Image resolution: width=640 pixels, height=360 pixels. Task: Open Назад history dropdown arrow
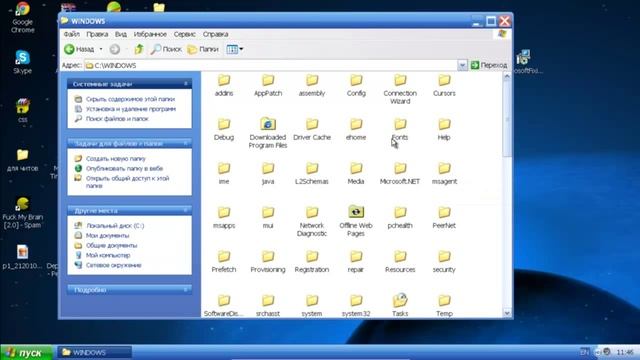pyautogui.click(x=101, y=49)
